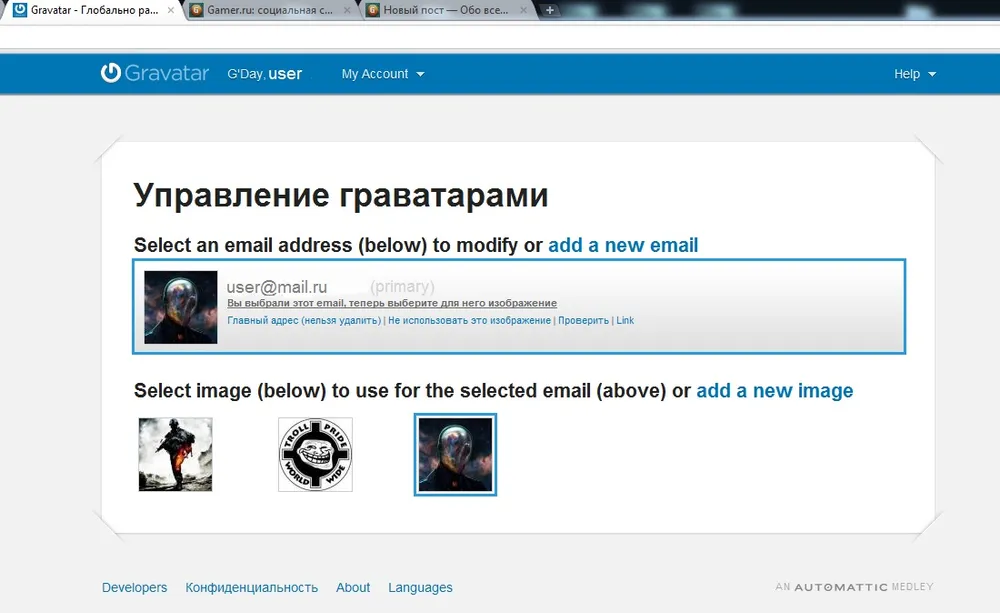This screenshot has width=1000, height=613.
Task: Click the Новый пост tab favicon
Action: click(x=373, y=10)
